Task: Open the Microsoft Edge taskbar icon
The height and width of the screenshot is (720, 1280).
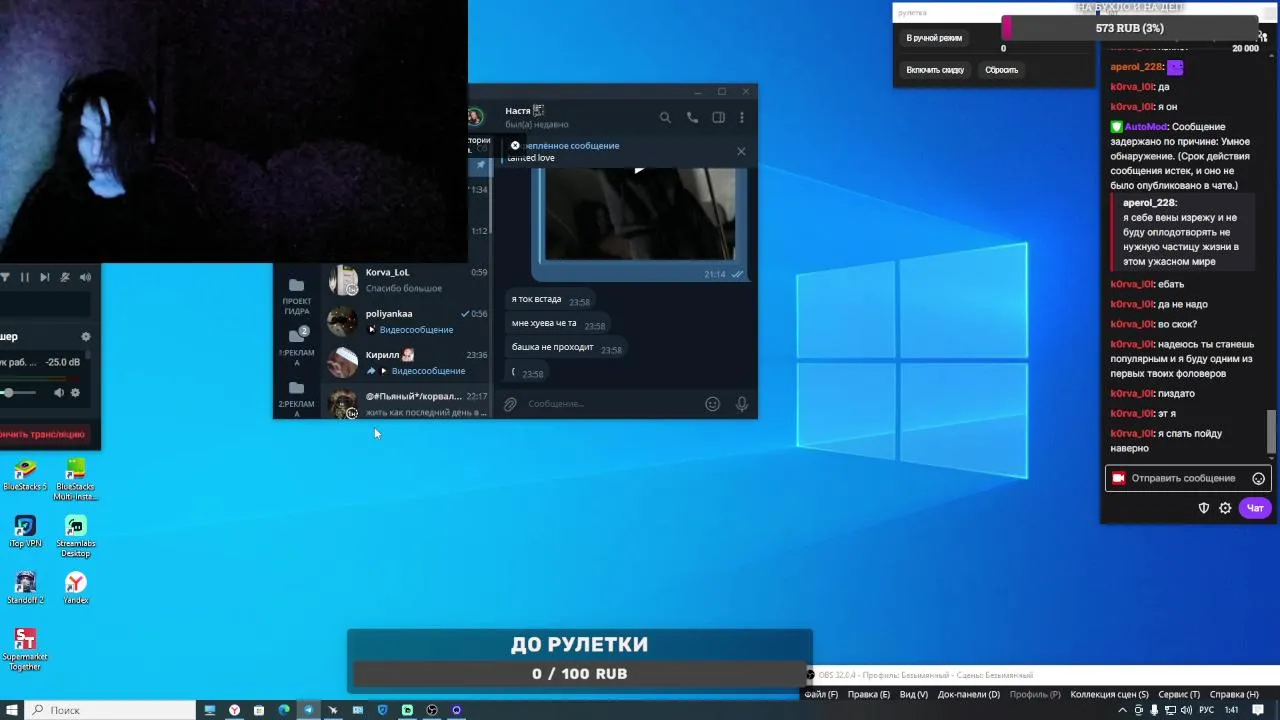Action: coord(284,710)
